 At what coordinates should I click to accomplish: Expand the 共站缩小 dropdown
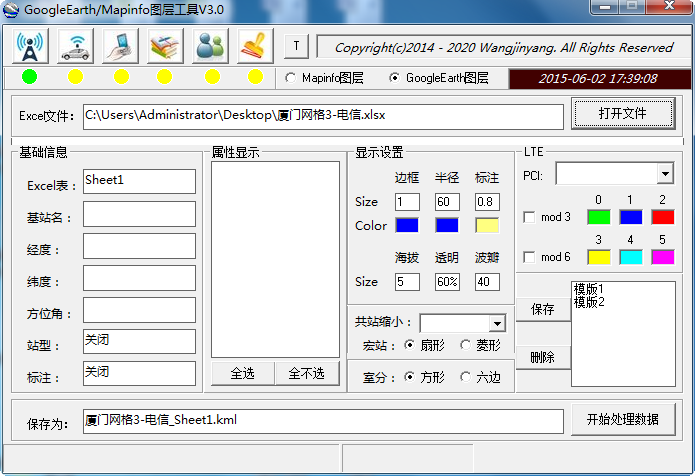(x=497, y=324)
